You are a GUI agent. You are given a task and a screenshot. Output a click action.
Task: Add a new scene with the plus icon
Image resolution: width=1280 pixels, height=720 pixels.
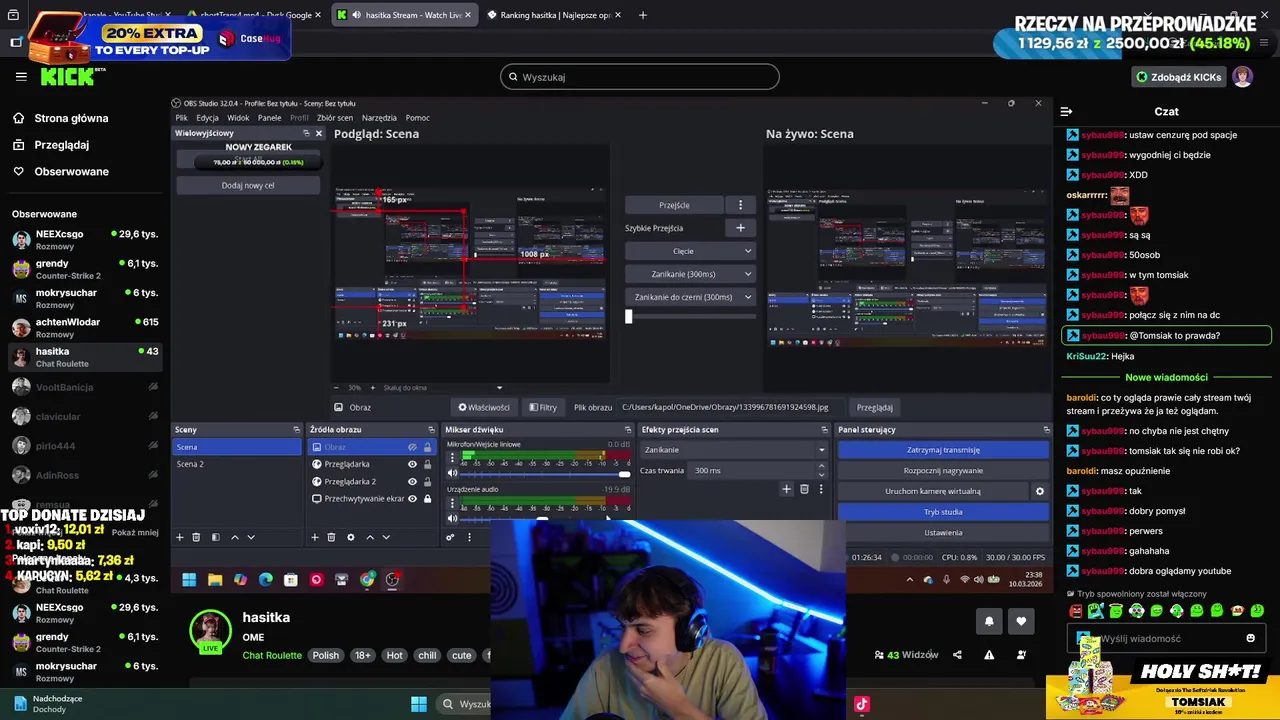(180, 537)
